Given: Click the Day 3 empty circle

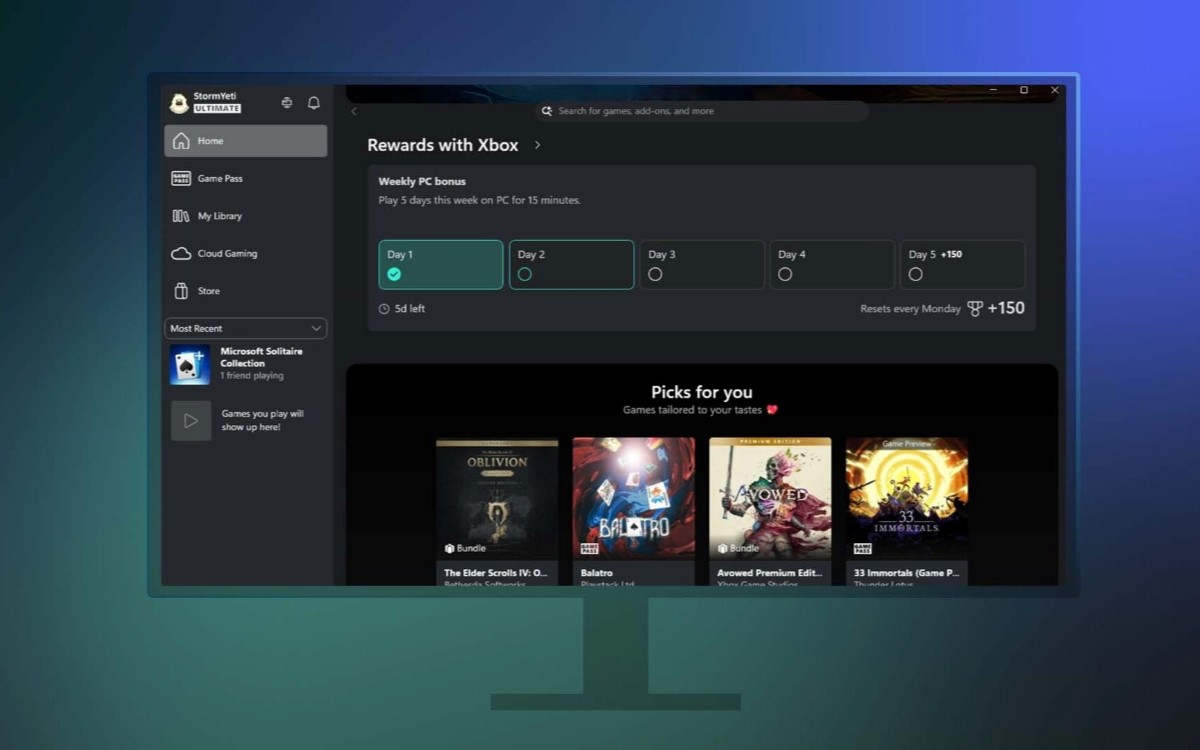Looking at the screenshot, I should coord(655,274).
